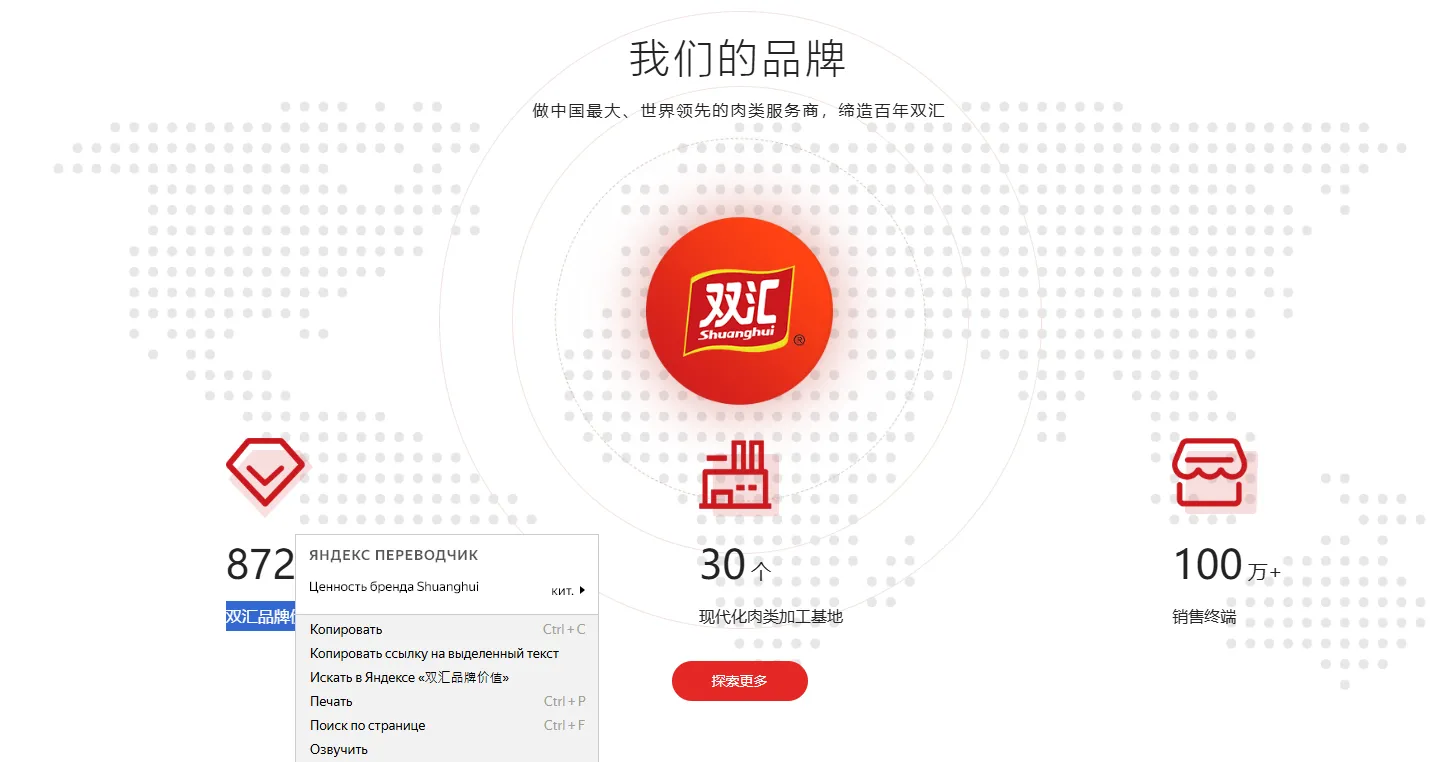Click the red diamond brand value icon
This screenshot has width=1450, height=762.
pyautogui.click(x=265, y=472)
